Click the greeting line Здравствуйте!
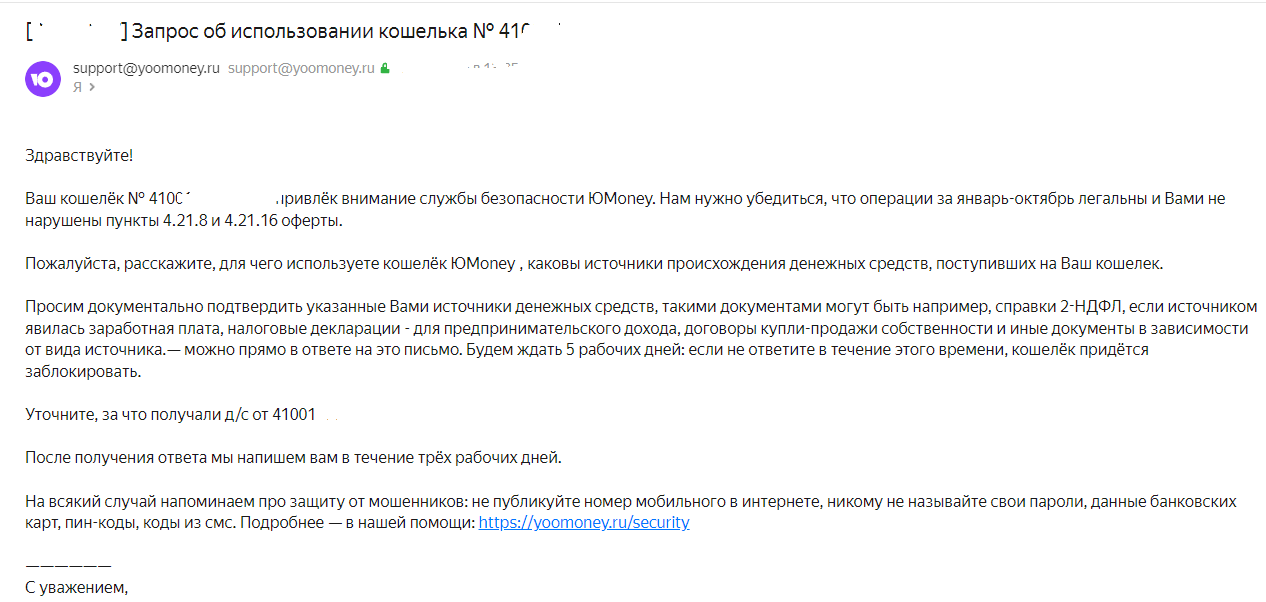This screenshot has height=602, width=1266. pyautogui.click(x=79, y=155)
